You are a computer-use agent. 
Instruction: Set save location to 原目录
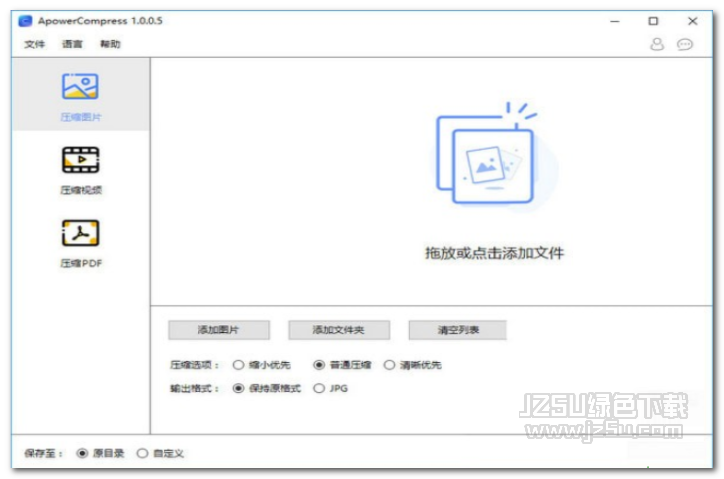tap(100, 453)
